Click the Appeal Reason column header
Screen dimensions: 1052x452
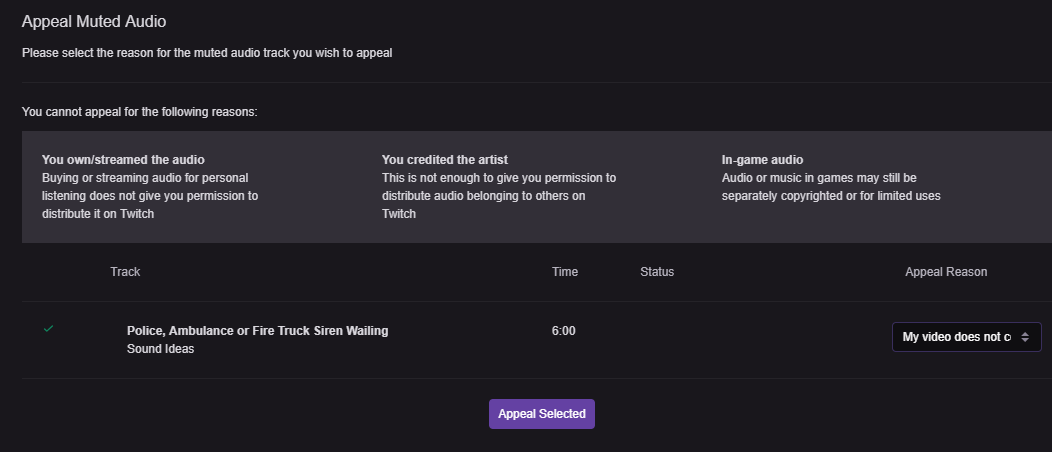click(x=946, y=272)
